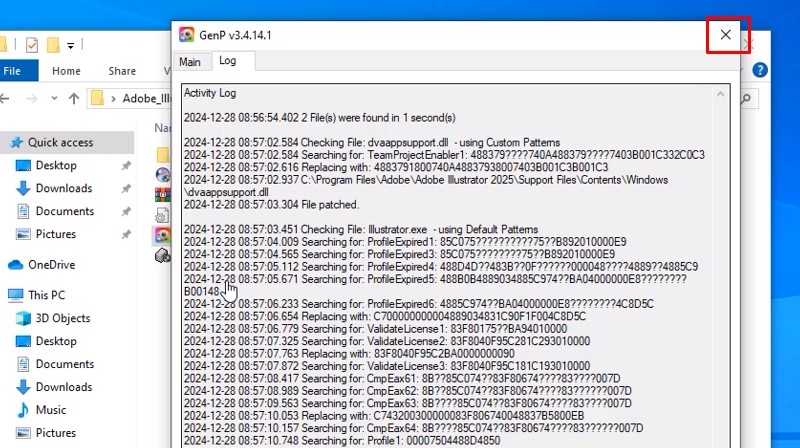Image resolution: width=800 pixels, height=448 pixels.
Task: Click the Back navigation arrow in Explorer
Action: coord(6,98)
